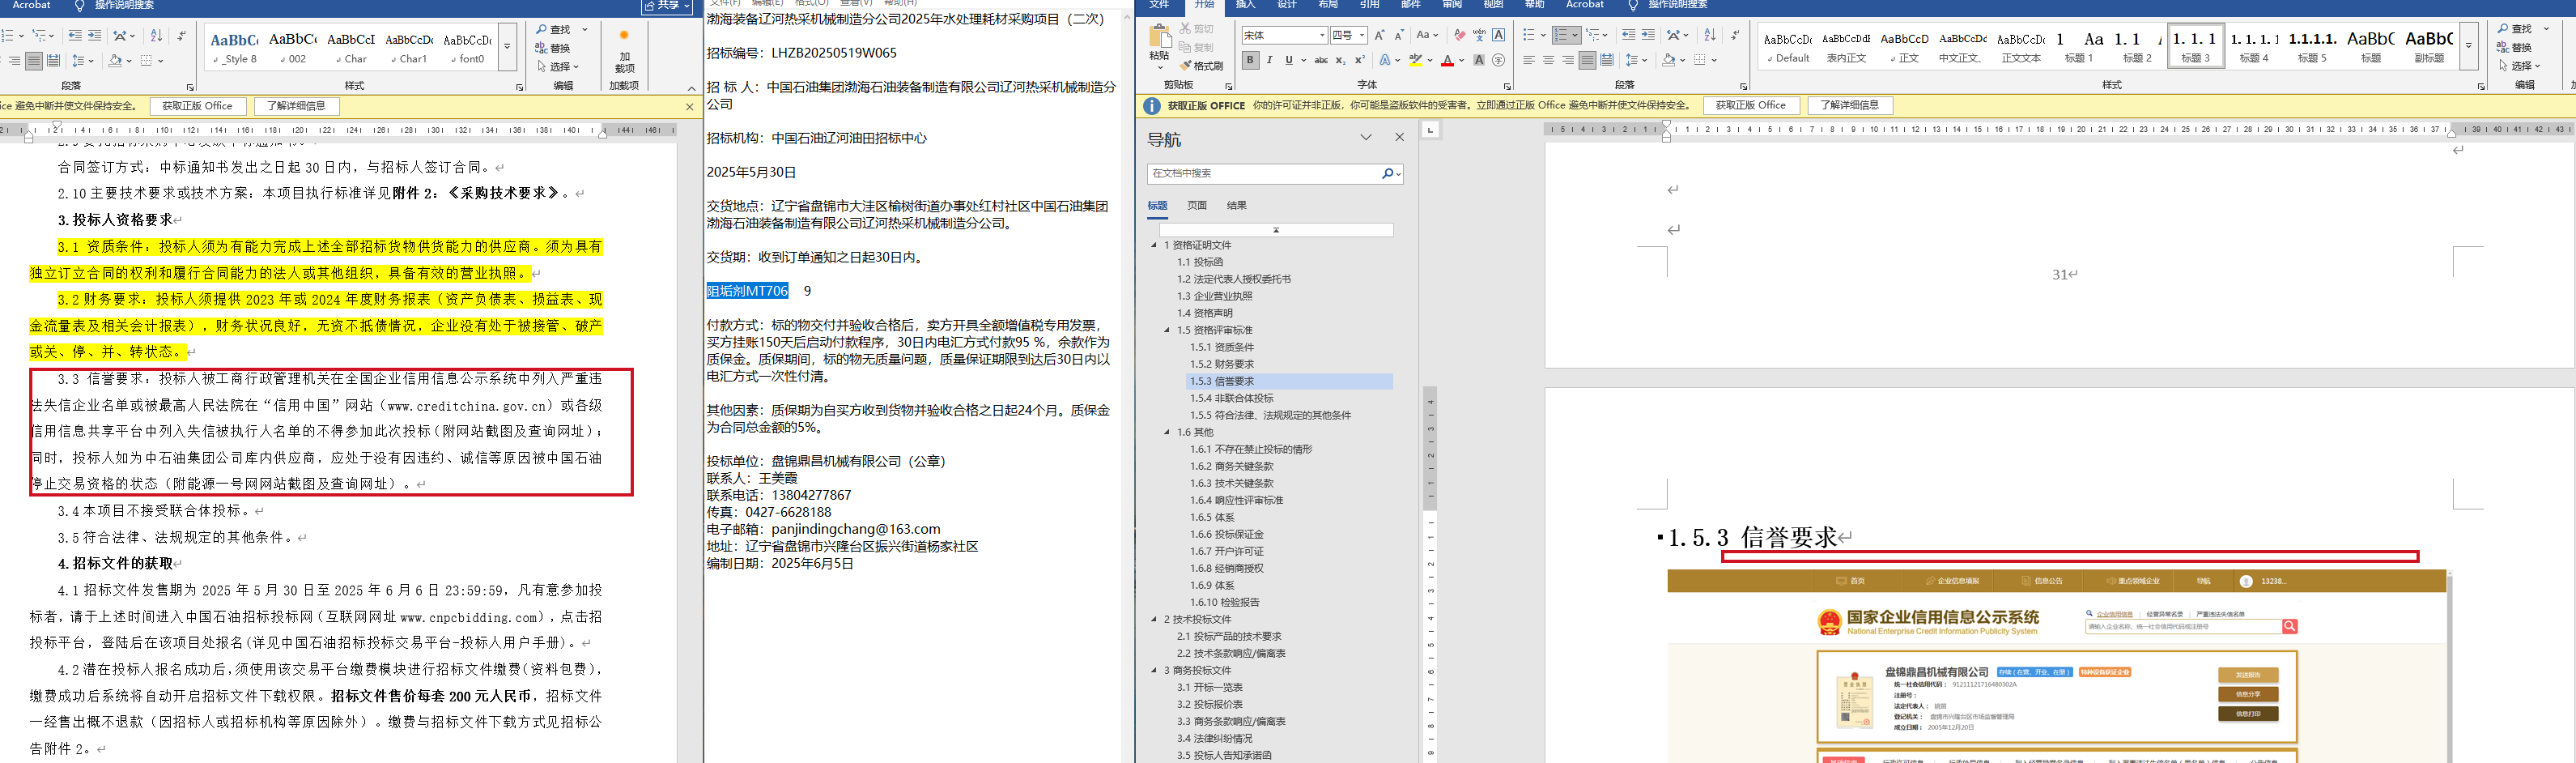
Task: Apply Character Border to the text
Action: [1498, 35]
